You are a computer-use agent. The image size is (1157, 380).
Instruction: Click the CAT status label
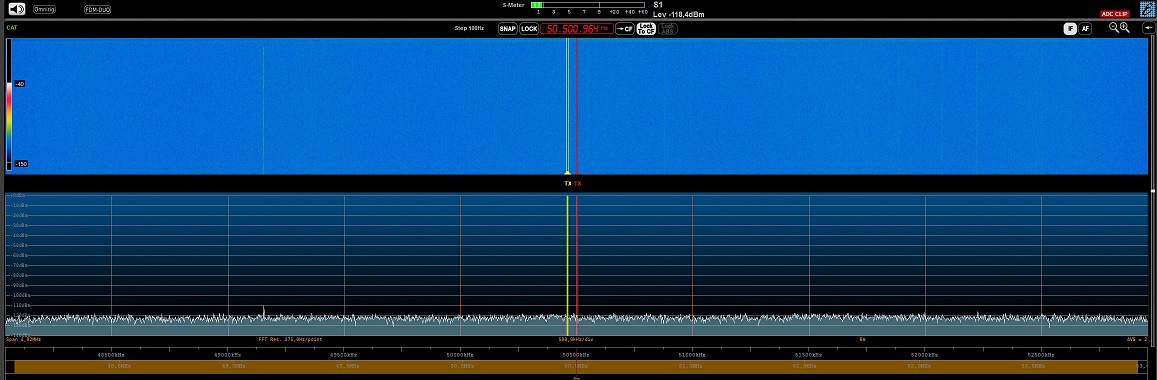12,27
